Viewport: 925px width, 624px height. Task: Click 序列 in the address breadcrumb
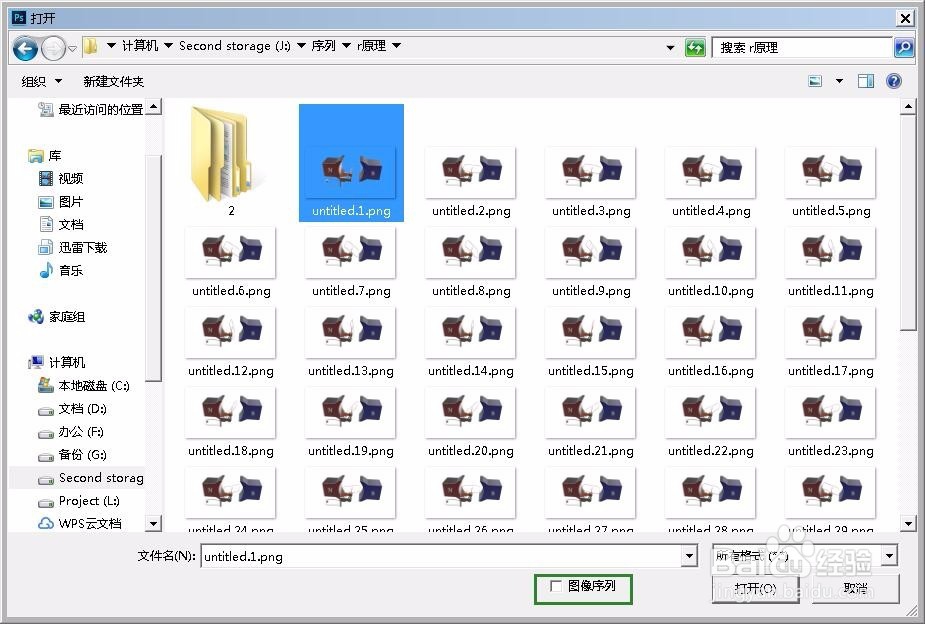point(324,45)
